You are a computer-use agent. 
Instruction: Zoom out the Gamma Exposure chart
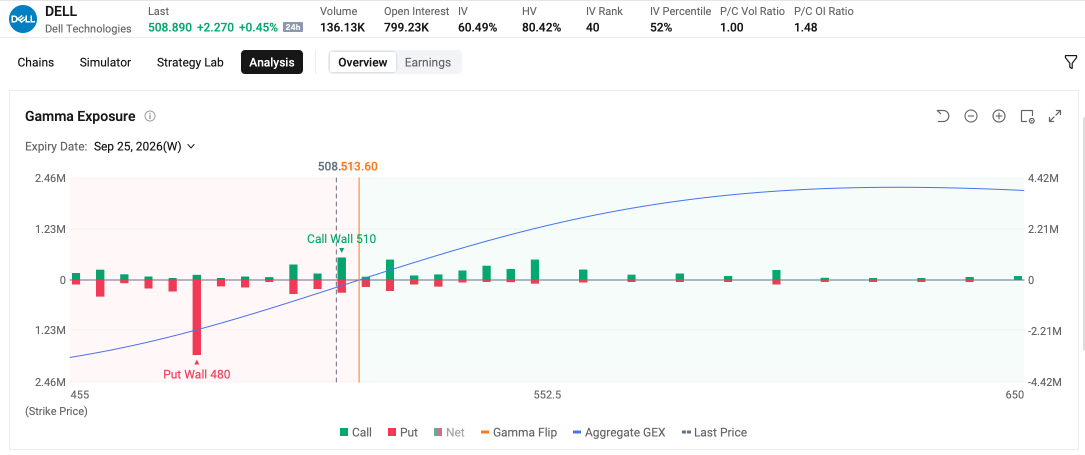tap(971, 116)
